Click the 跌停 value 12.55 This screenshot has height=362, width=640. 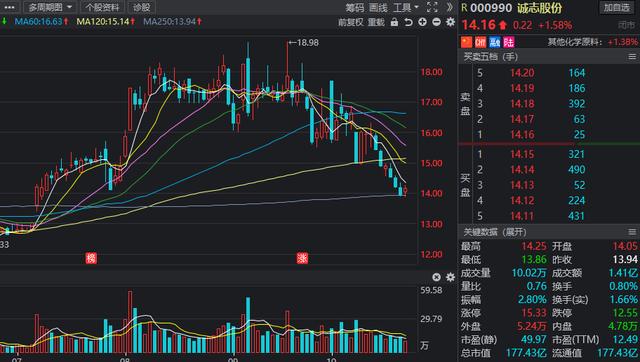click(x=625, y=313)
